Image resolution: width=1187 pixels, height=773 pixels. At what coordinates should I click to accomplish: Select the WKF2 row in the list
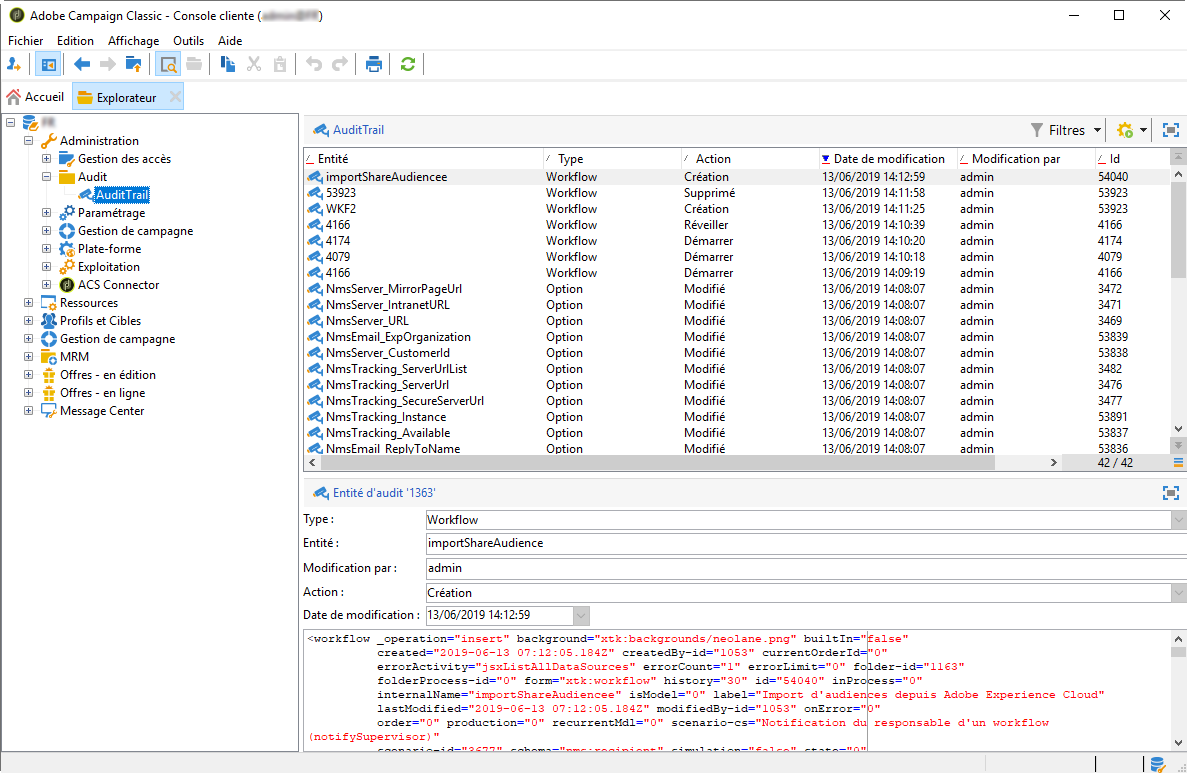(341, 209)
